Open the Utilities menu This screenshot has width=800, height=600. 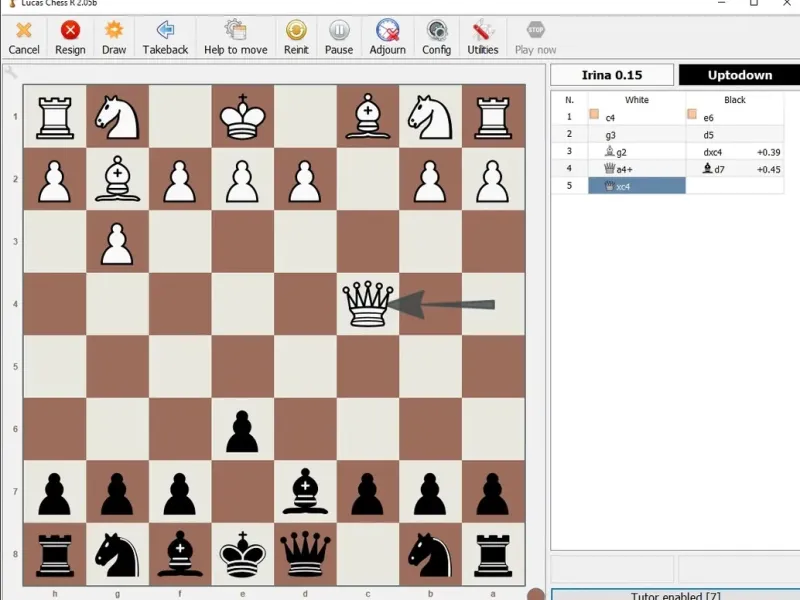coord(483,38)
